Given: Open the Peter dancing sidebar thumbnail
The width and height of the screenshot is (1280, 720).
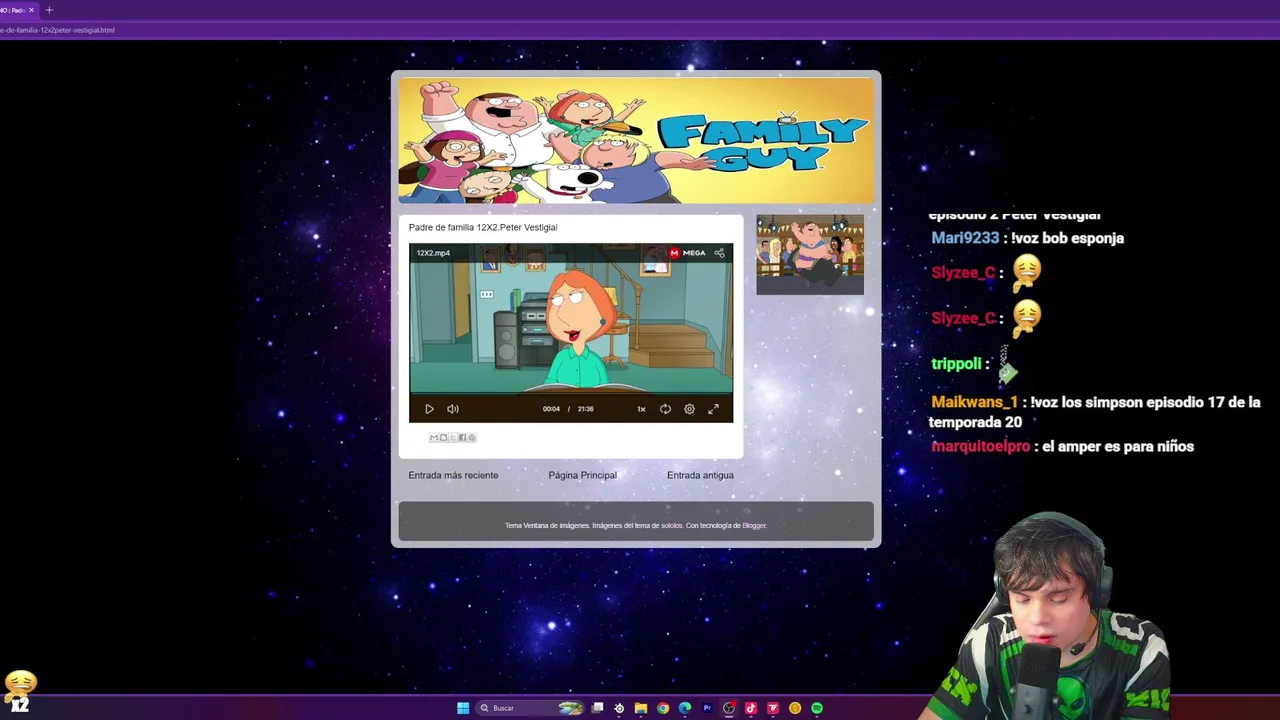Looking at the screenshot, I should tap(810, 255).
